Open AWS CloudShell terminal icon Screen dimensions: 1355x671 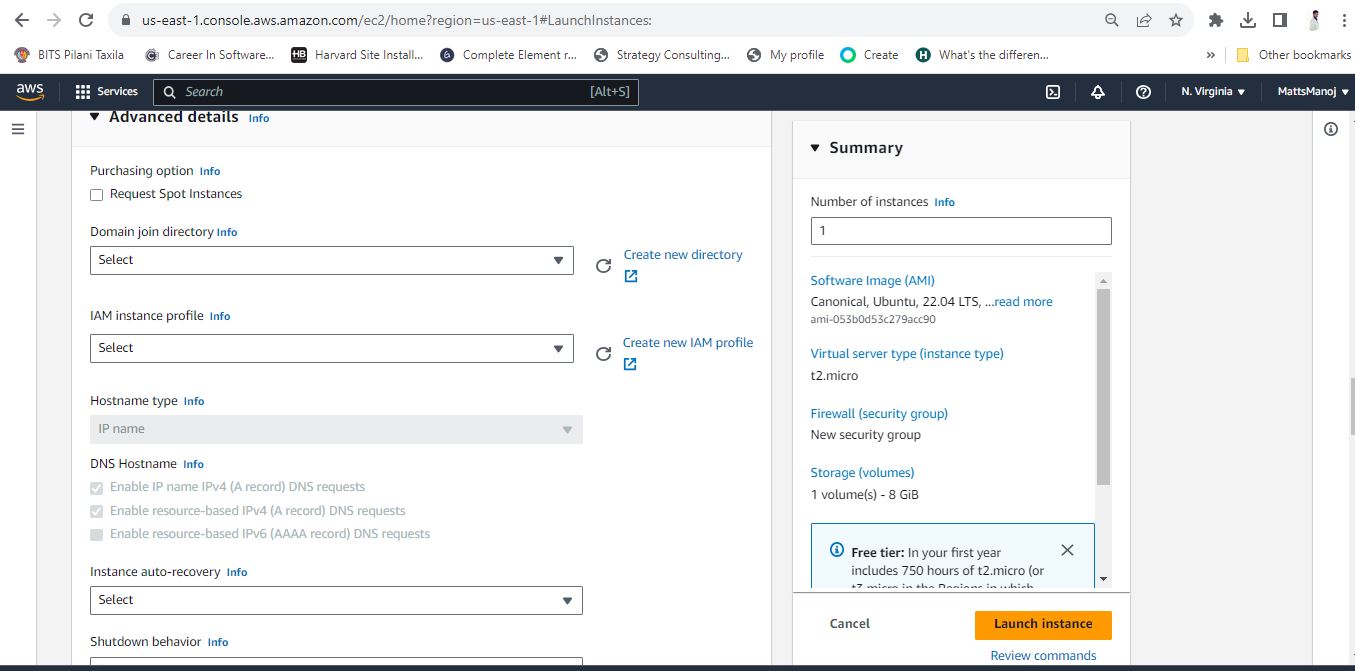click(1053, 92)
